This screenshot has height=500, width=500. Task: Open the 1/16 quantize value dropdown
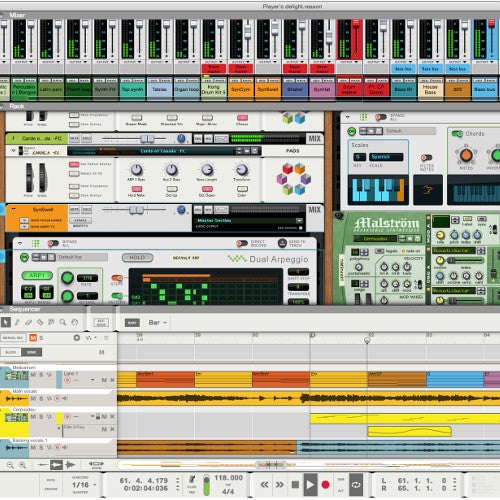84,485
